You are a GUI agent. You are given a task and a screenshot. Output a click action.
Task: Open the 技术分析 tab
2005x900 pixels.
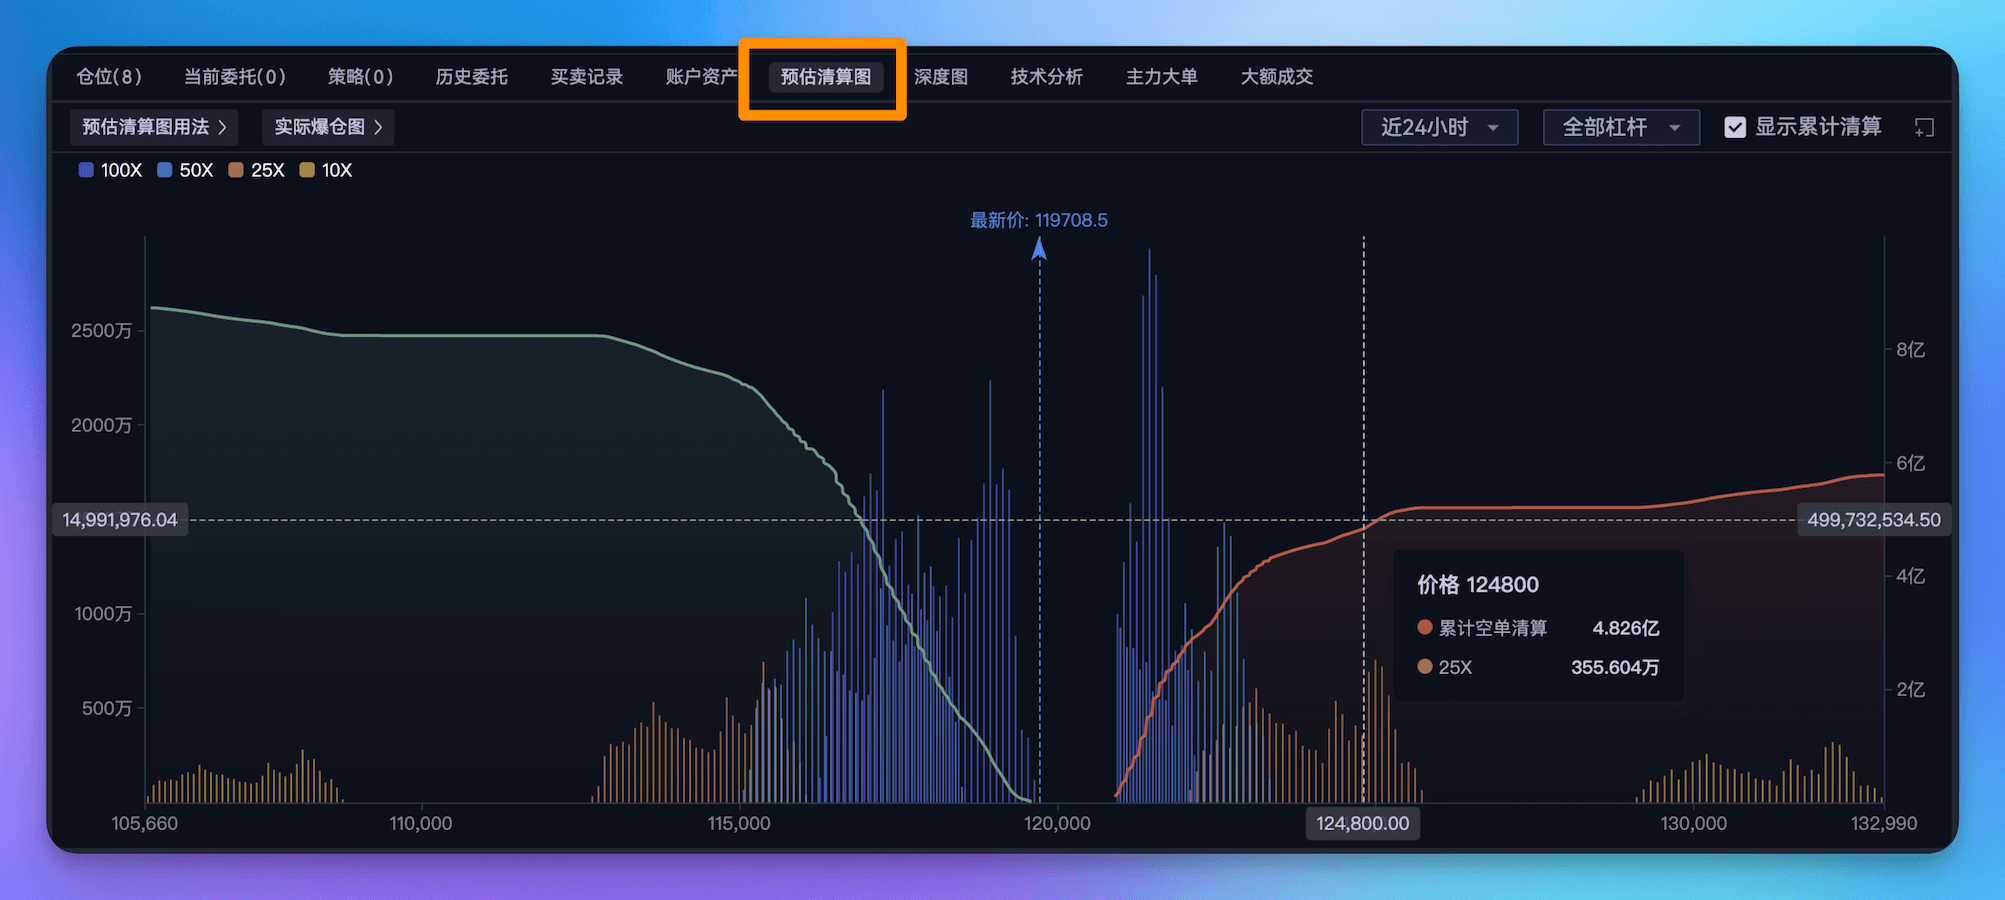coord(1047,77)
